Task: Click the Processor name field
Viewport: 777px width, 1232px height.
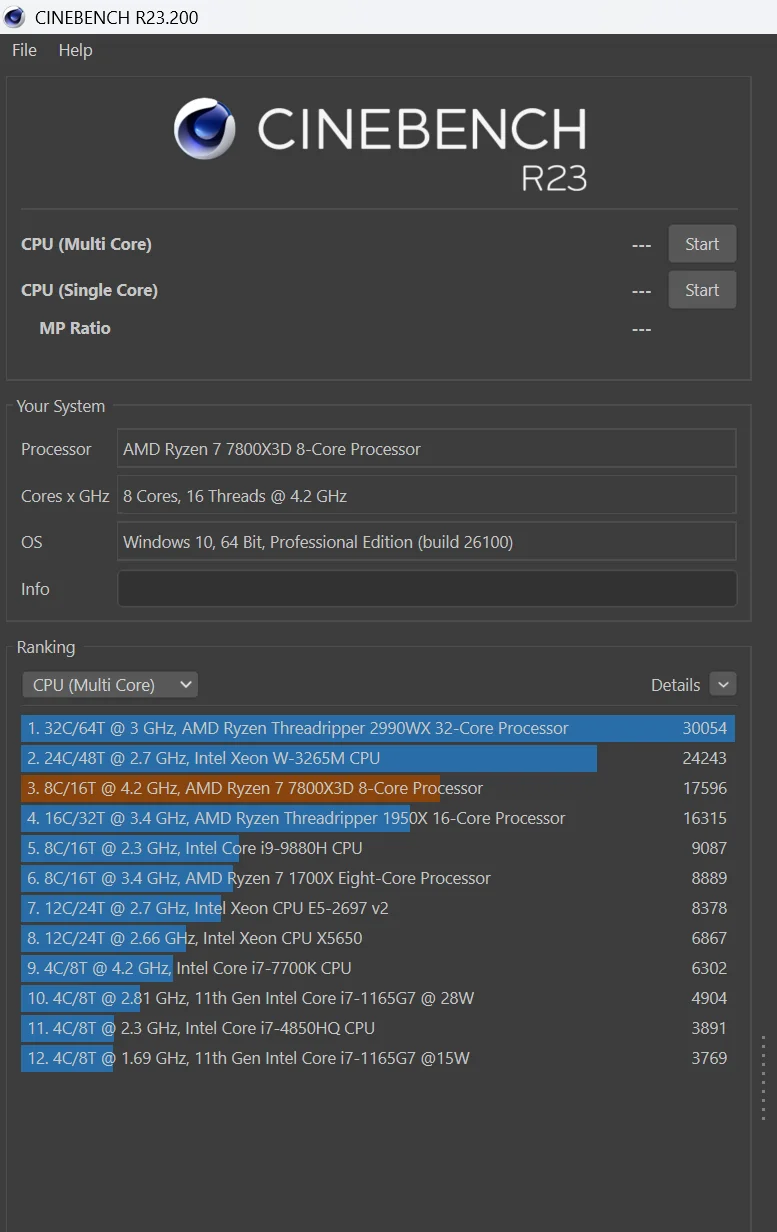Action: pyautogui.click(x=427, y=449)
